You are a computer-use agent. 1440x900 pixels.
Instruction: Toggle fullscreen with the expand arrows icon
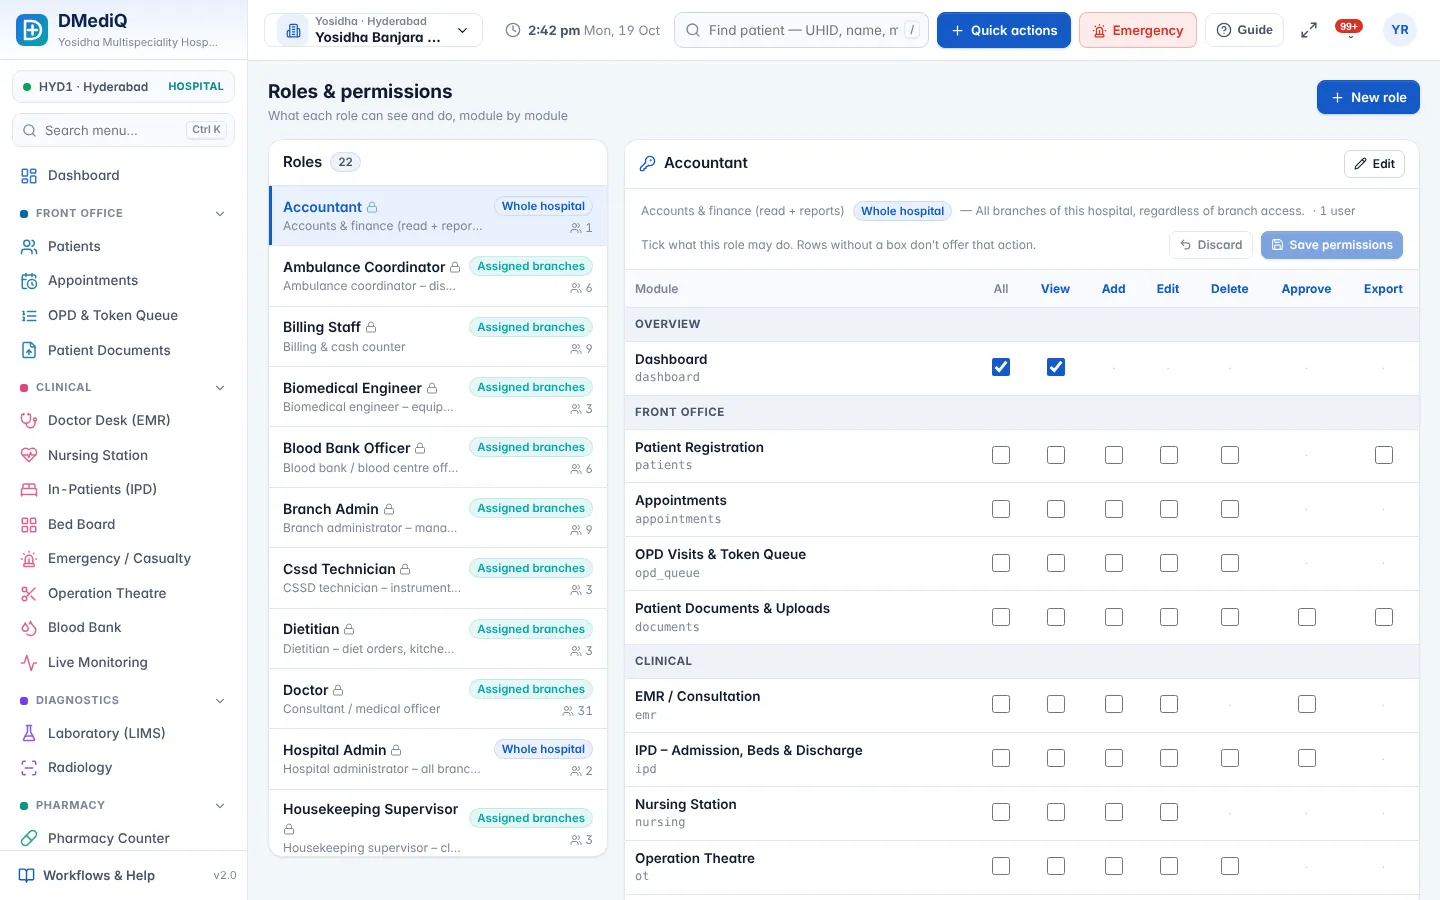(x=1308, y=31)
